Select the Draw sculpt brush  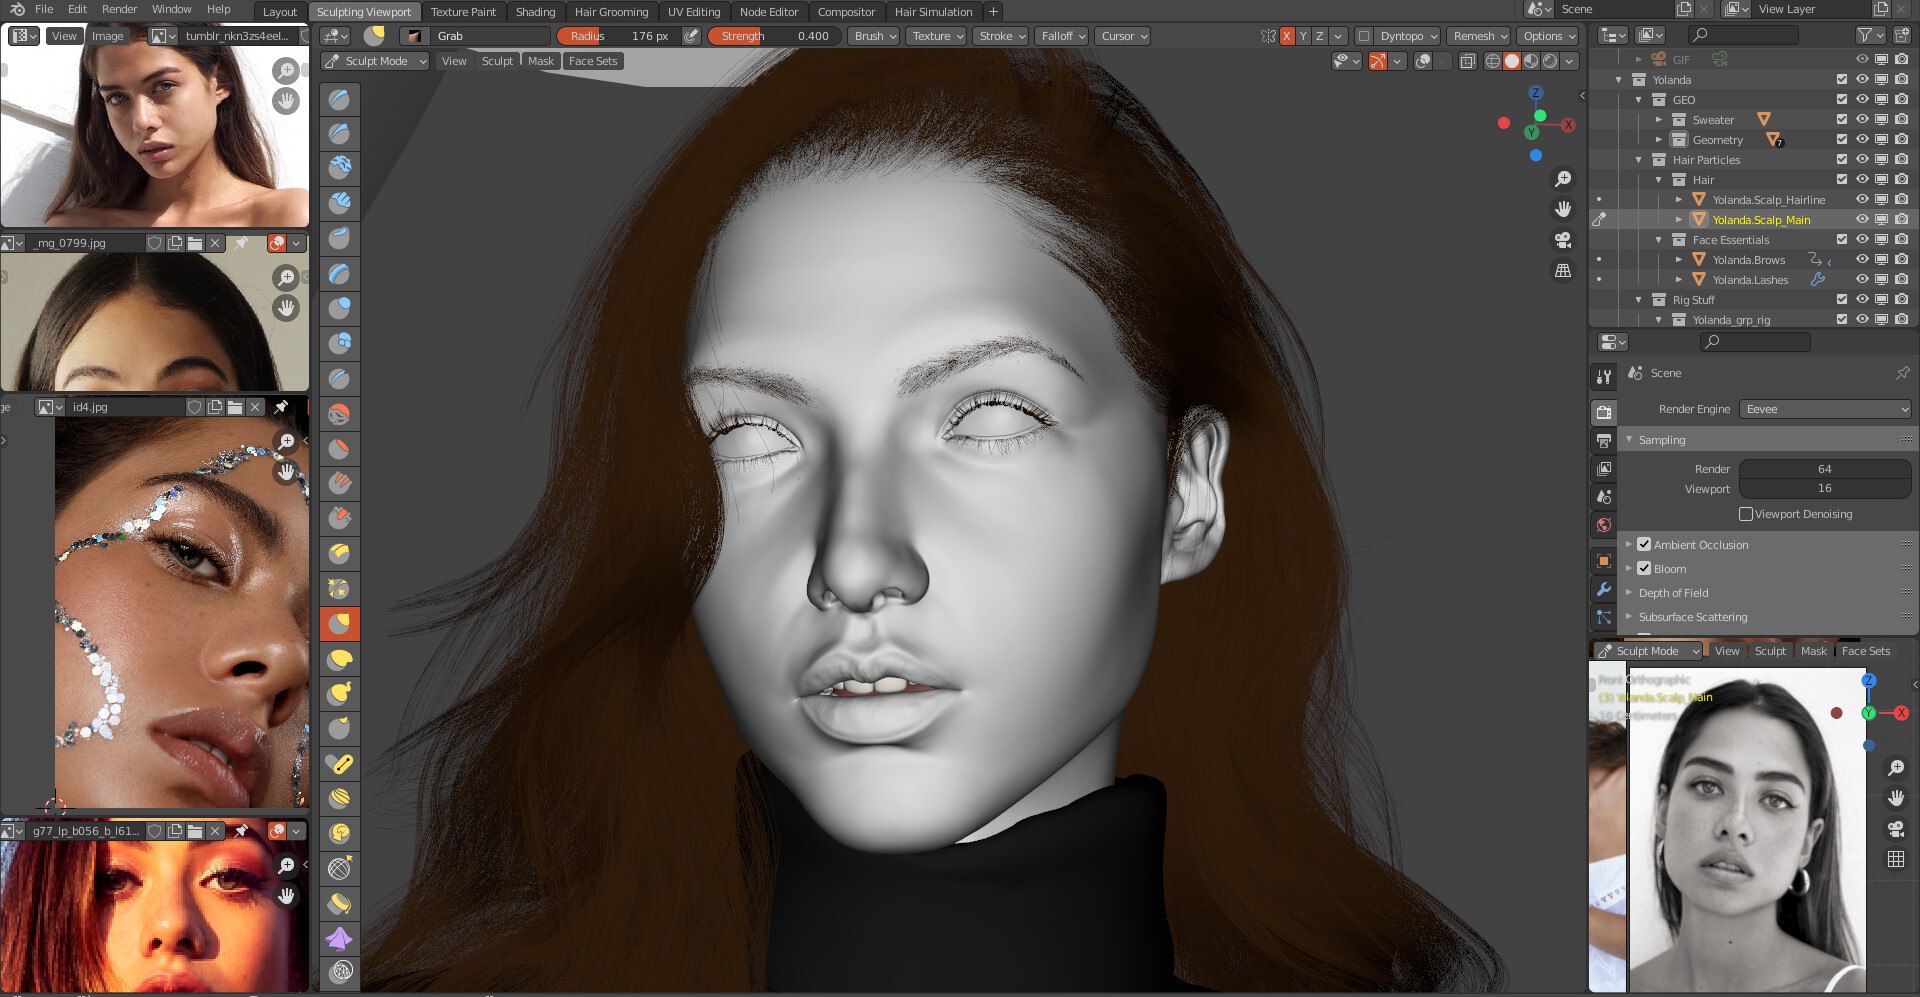coord(340,99)
